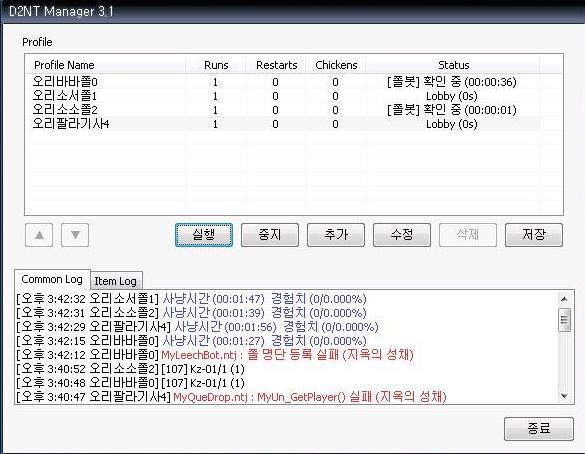Click the 실행 run button

coord(204,235)
